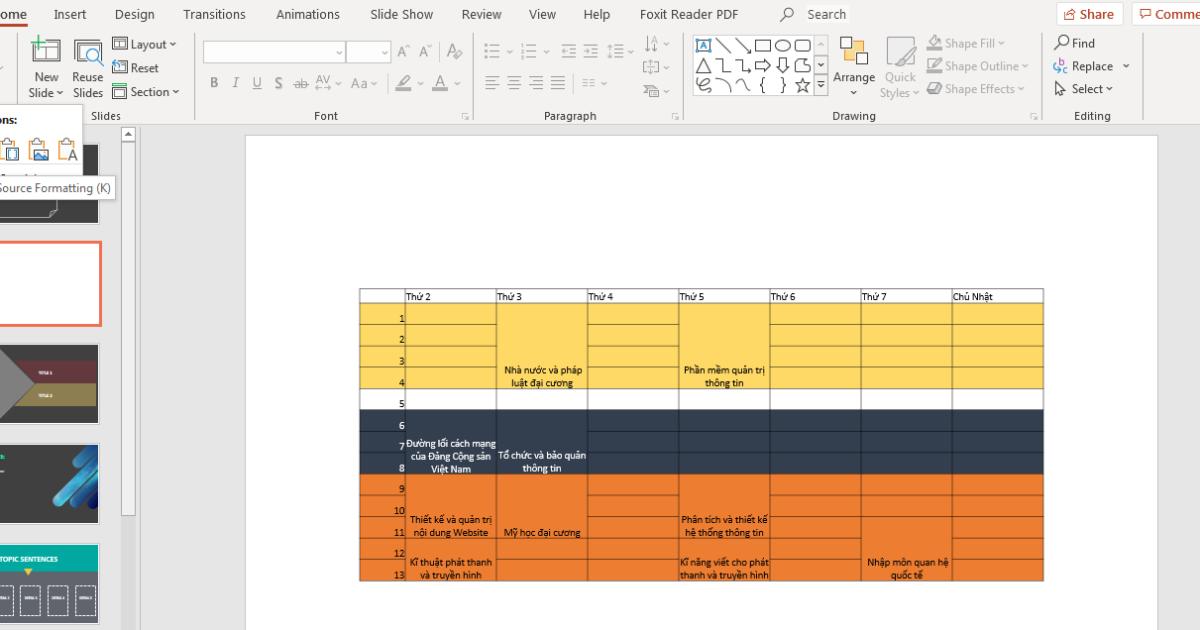Toggle bold formatting

click(x=213, y=83)
